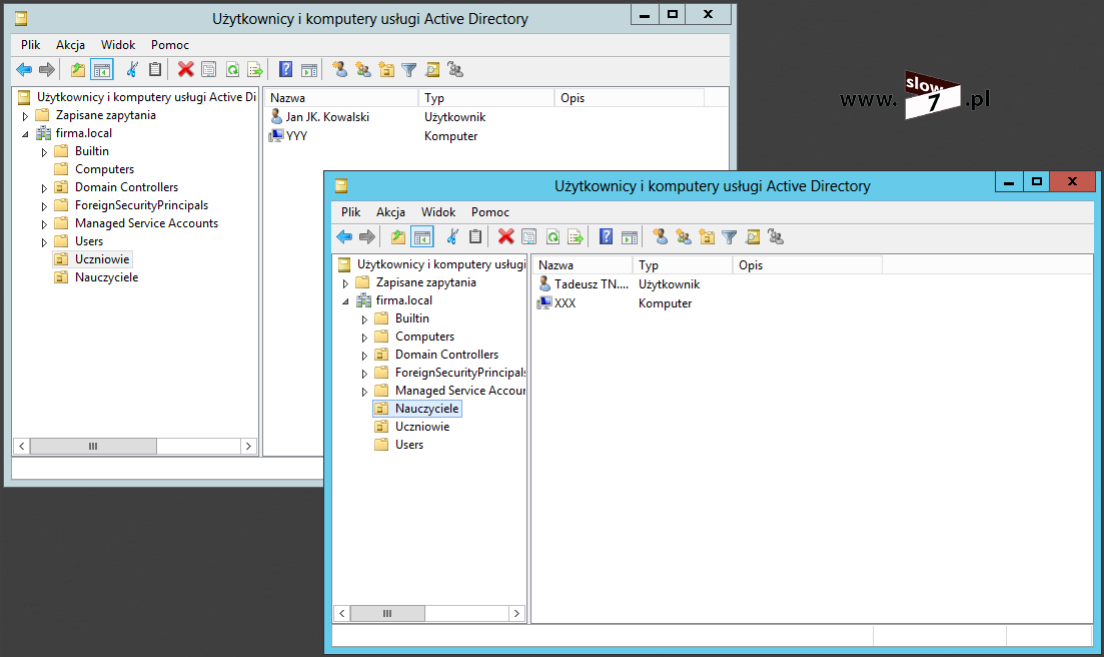Image resolution: width=1104 pixels, height=657 pixels.
Task: Expand Domain Controllers node in front window
Action: click(x=365, y=355)
